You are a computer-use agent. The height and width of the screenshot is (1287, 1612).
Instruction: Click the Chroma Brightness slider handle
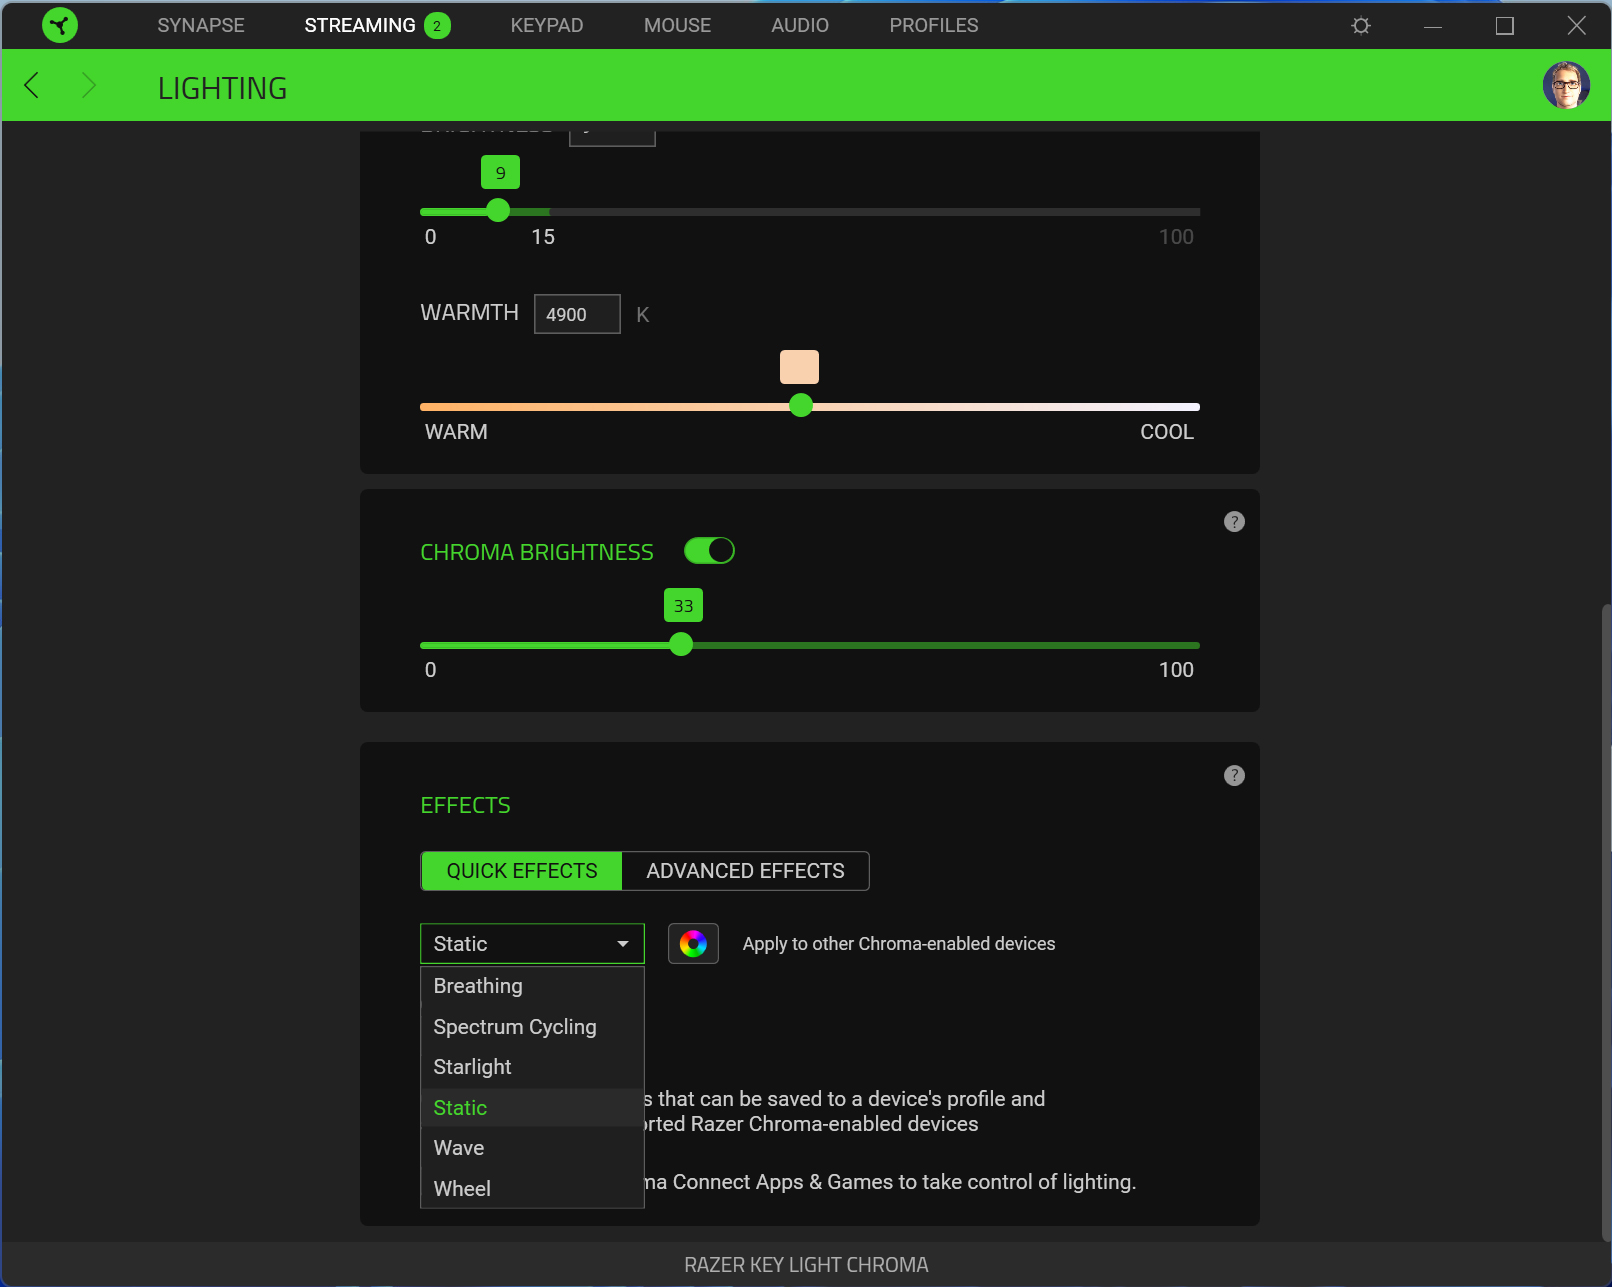681,644
